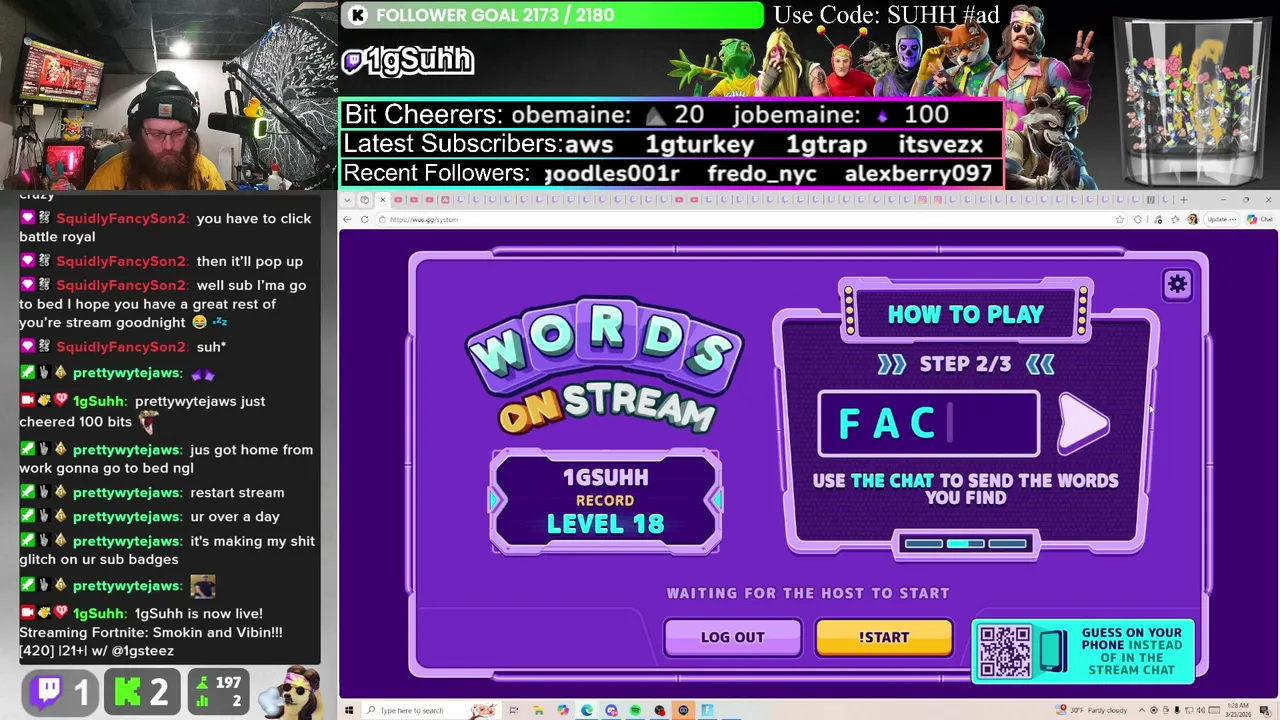This screenshot has height=720, width=1280.
Task: Click recent follower alexberry097
Action: pos(918,173)
